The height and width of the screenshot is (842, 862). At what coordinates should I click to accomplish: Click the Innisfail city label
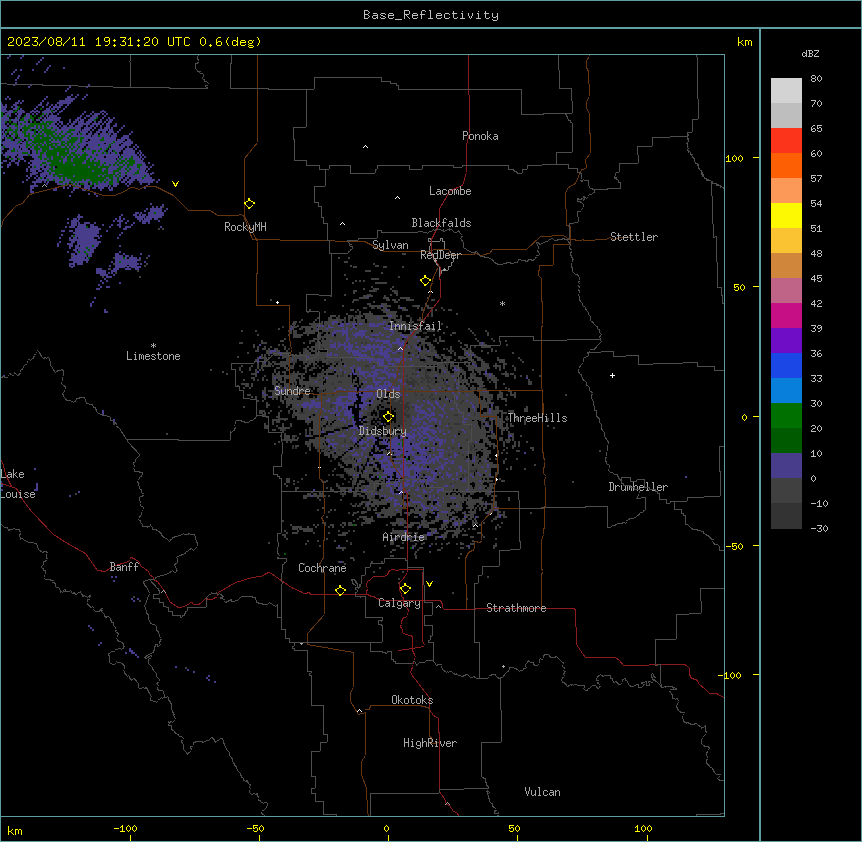click(415, 326)
